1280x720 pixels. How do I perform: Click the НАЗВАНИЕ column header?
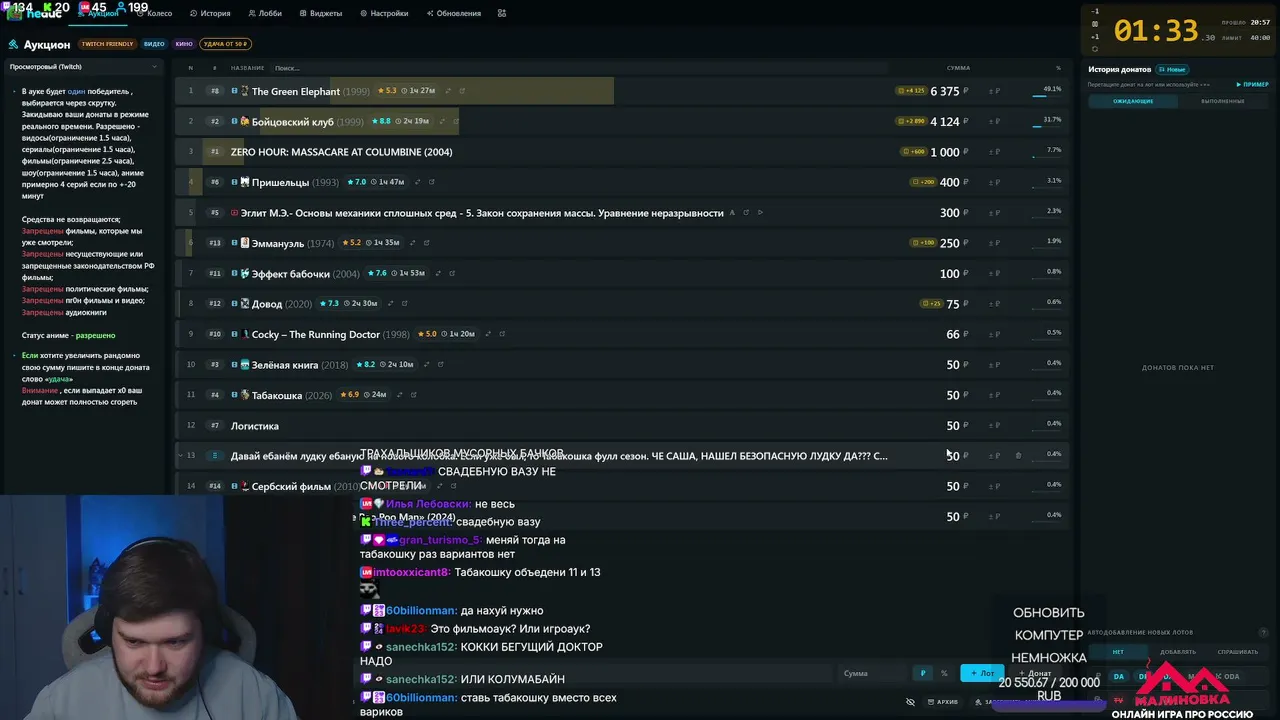point(247,68)
